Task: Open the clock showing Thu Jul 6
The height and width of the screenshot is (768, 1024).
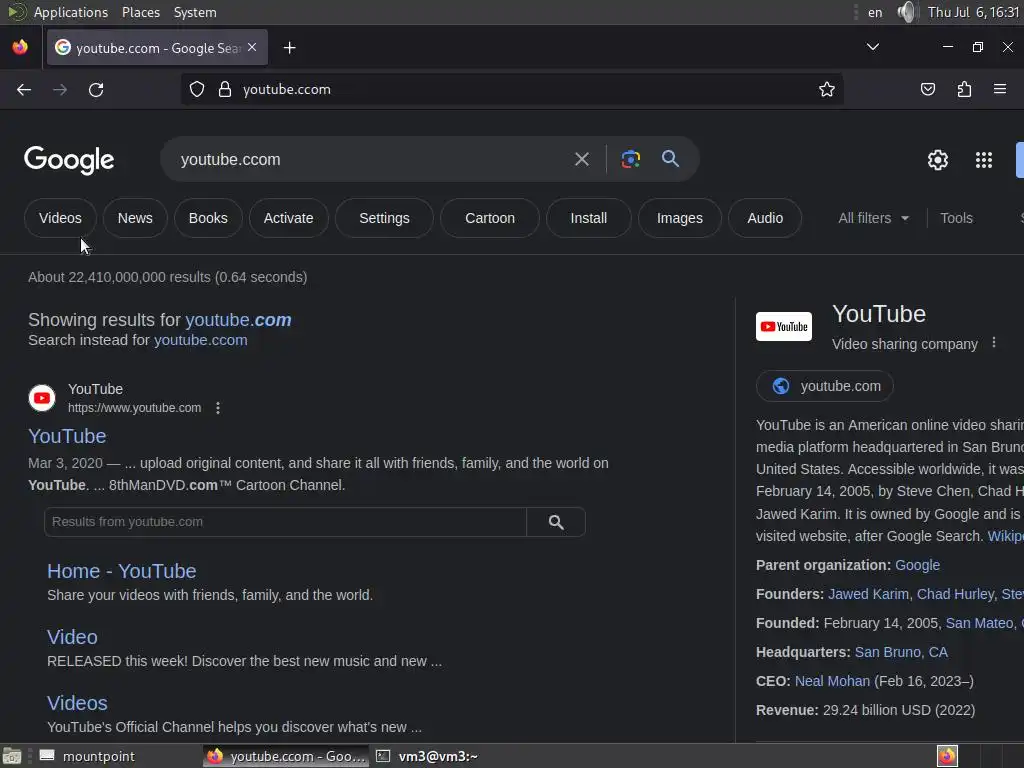Action: [x=973, y=12]
